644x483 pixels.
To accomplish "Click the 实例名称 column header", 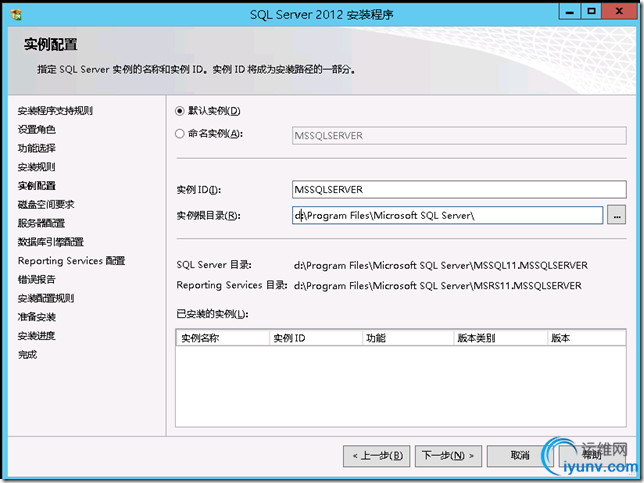I will (x=223, y=338).
